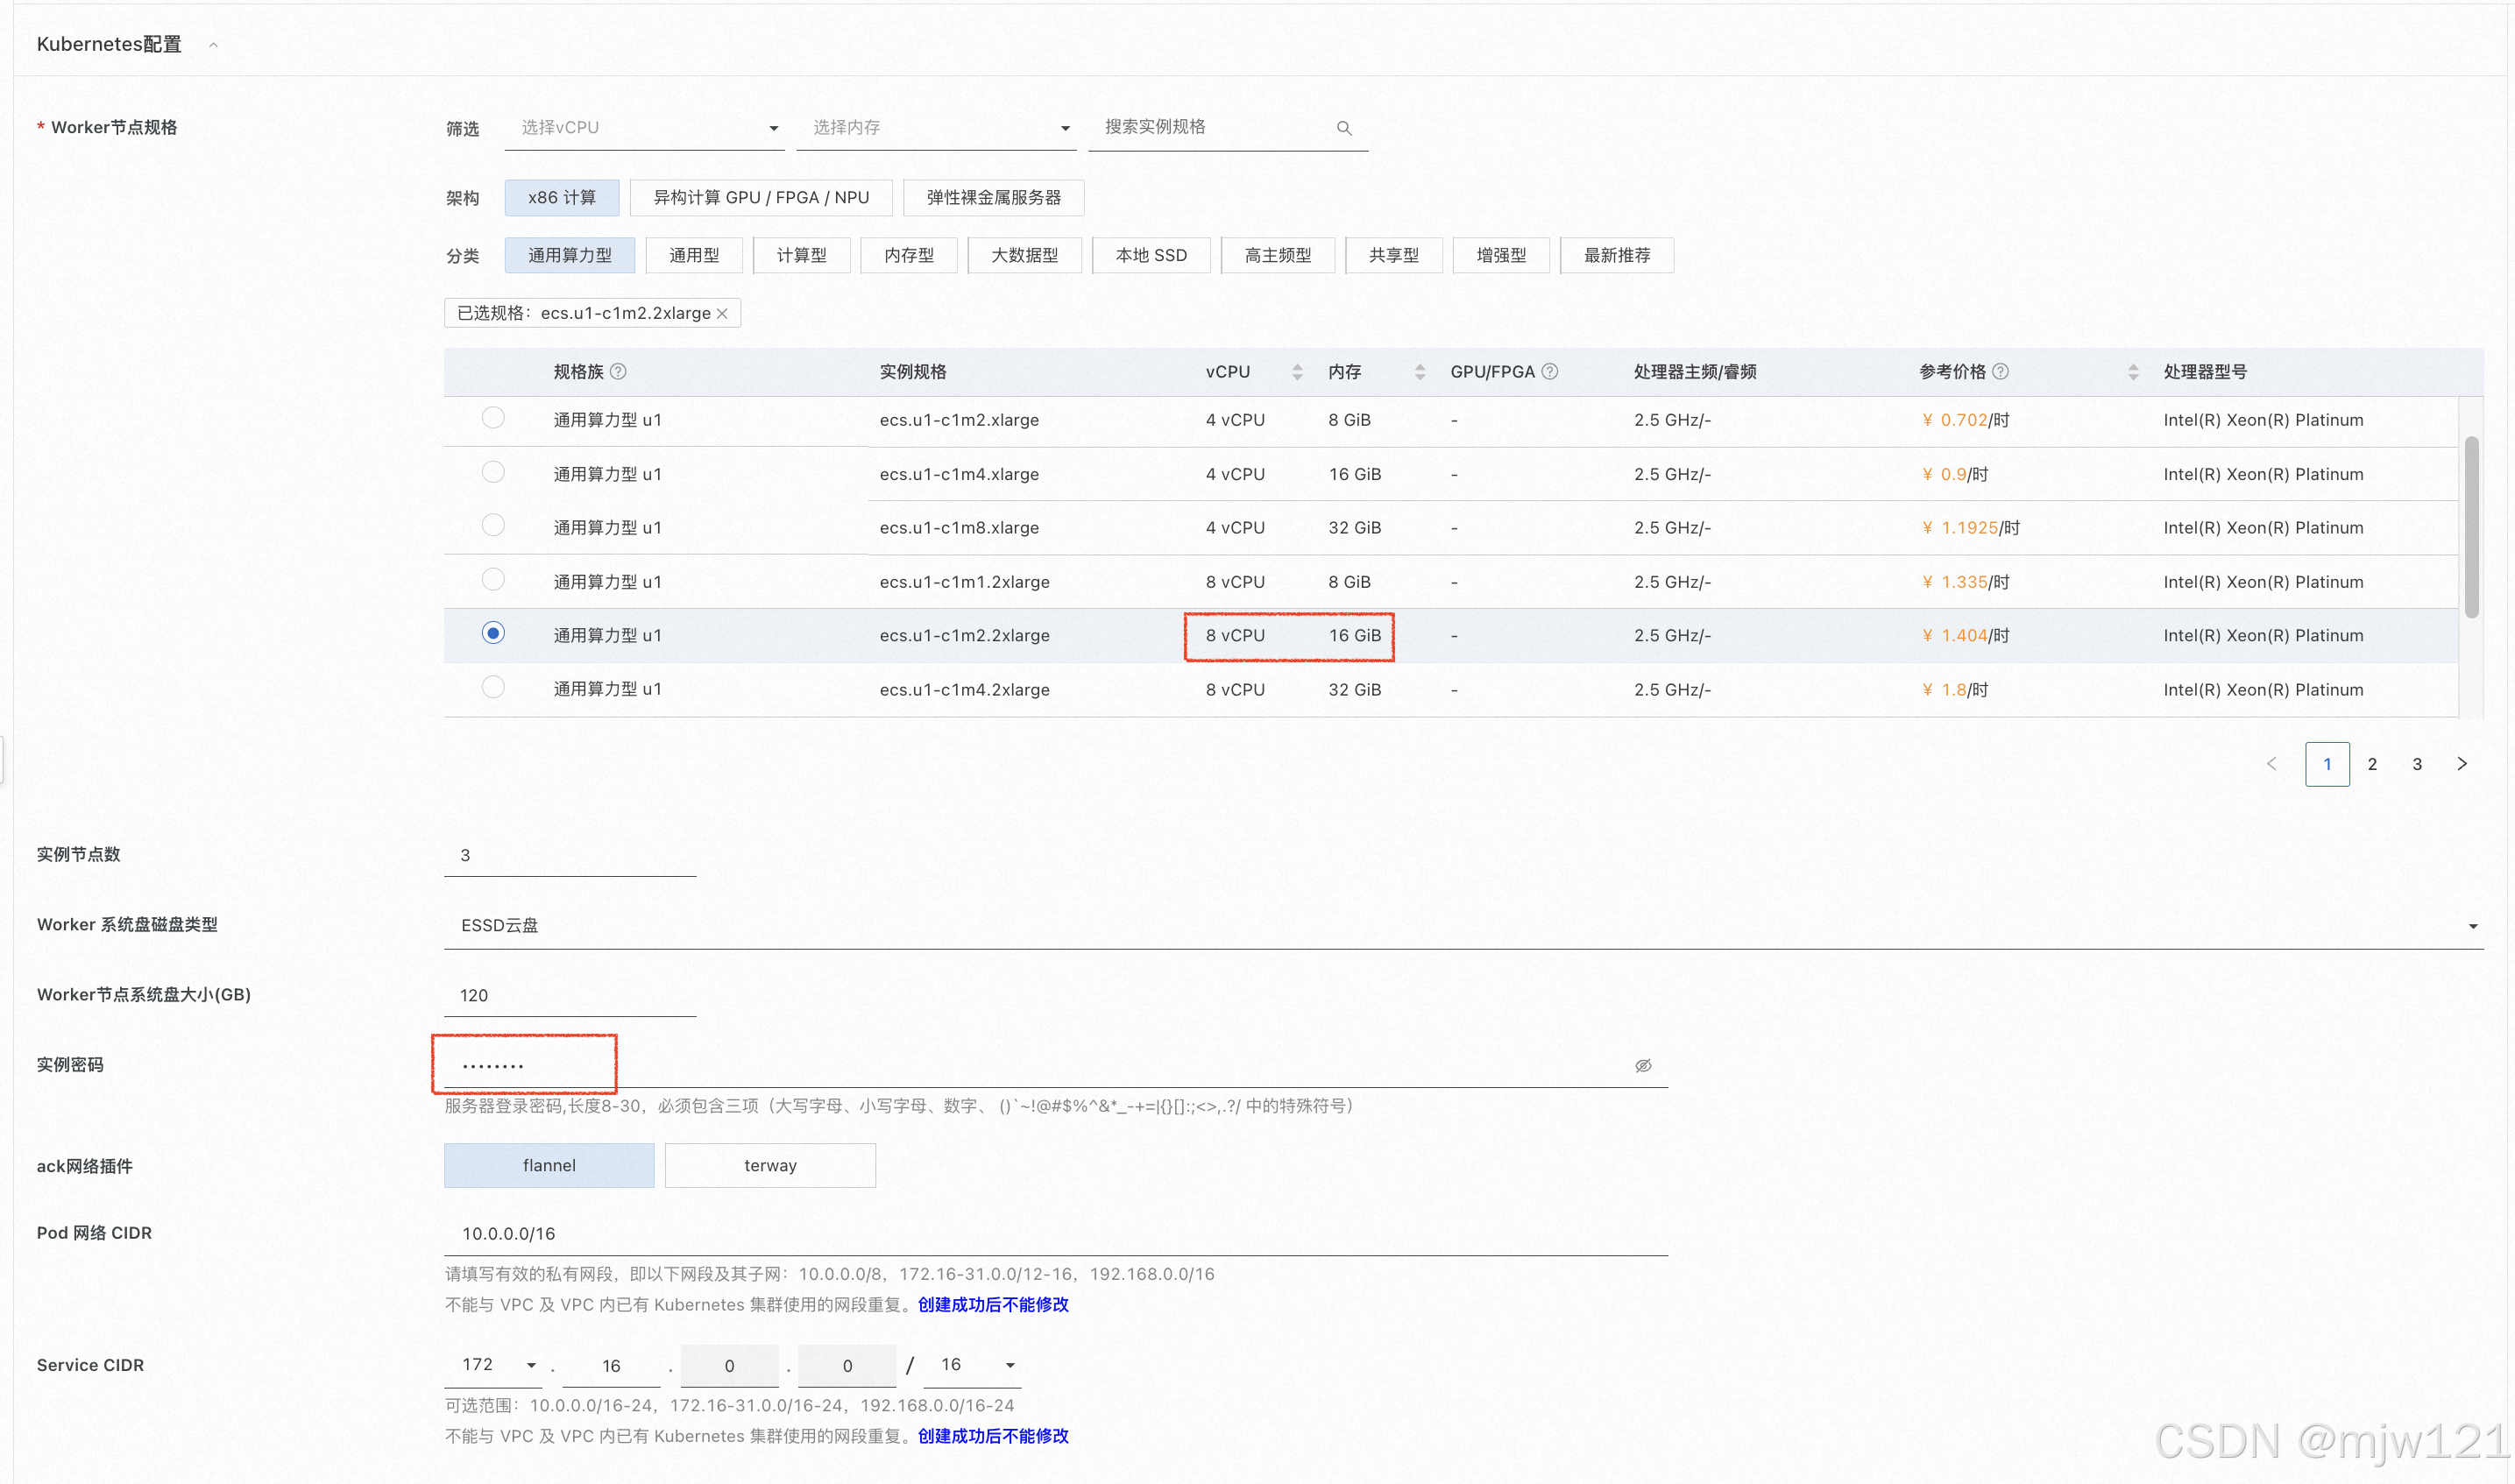Click the search magnifier icon in instance spec field

point(1343,128)
